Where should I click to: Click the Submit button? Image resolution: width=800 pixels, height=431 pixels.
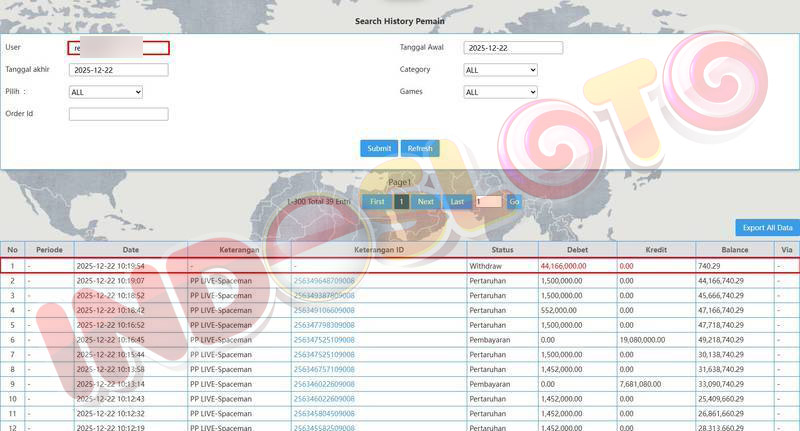click(x=379, y=148)
